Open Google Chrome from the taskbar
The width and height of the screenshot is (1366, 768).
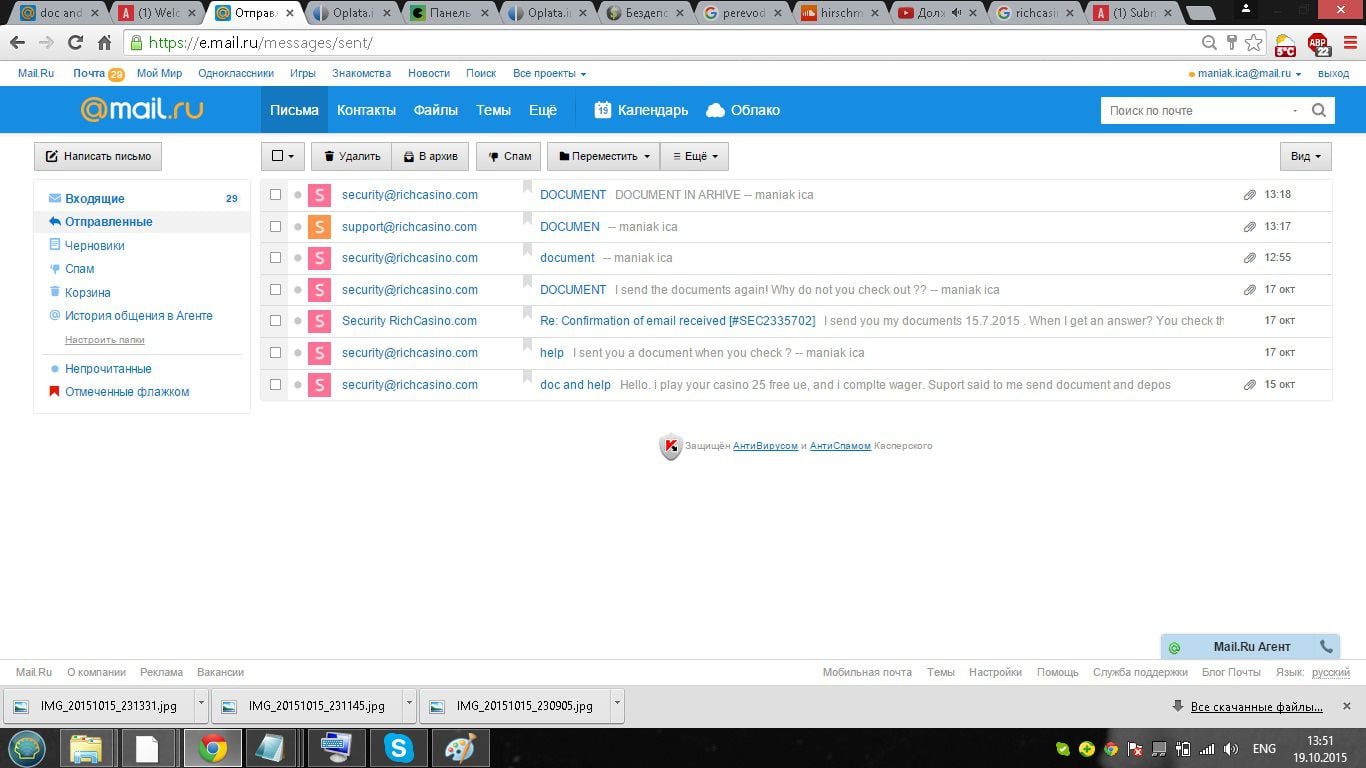212,748
